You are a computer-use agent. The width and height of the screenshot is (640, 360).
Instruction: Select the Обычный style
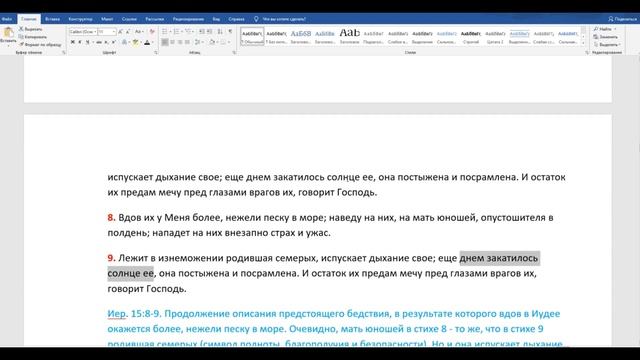pyautogui.click(x=252, y=36)
